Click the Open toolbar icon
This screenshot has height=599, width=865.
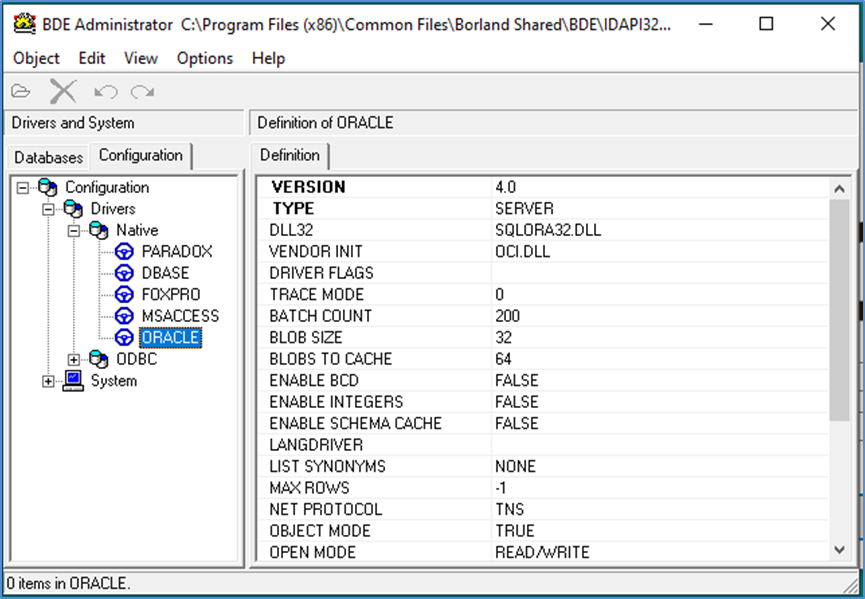pyautogui.click(x=21, y=91)
